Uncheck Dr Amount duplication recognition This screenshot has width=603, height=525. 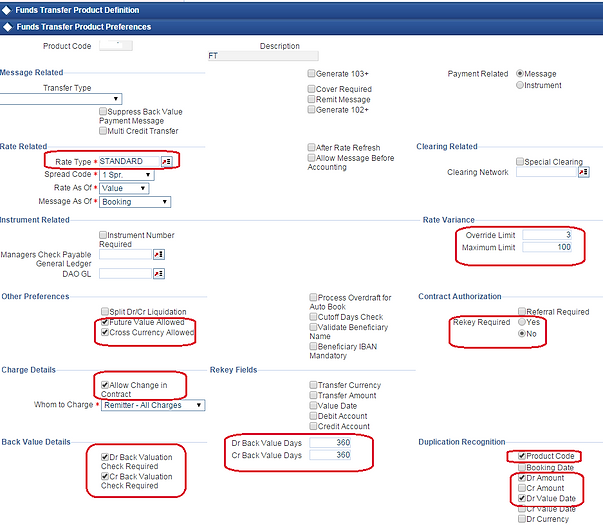[522, 478]
